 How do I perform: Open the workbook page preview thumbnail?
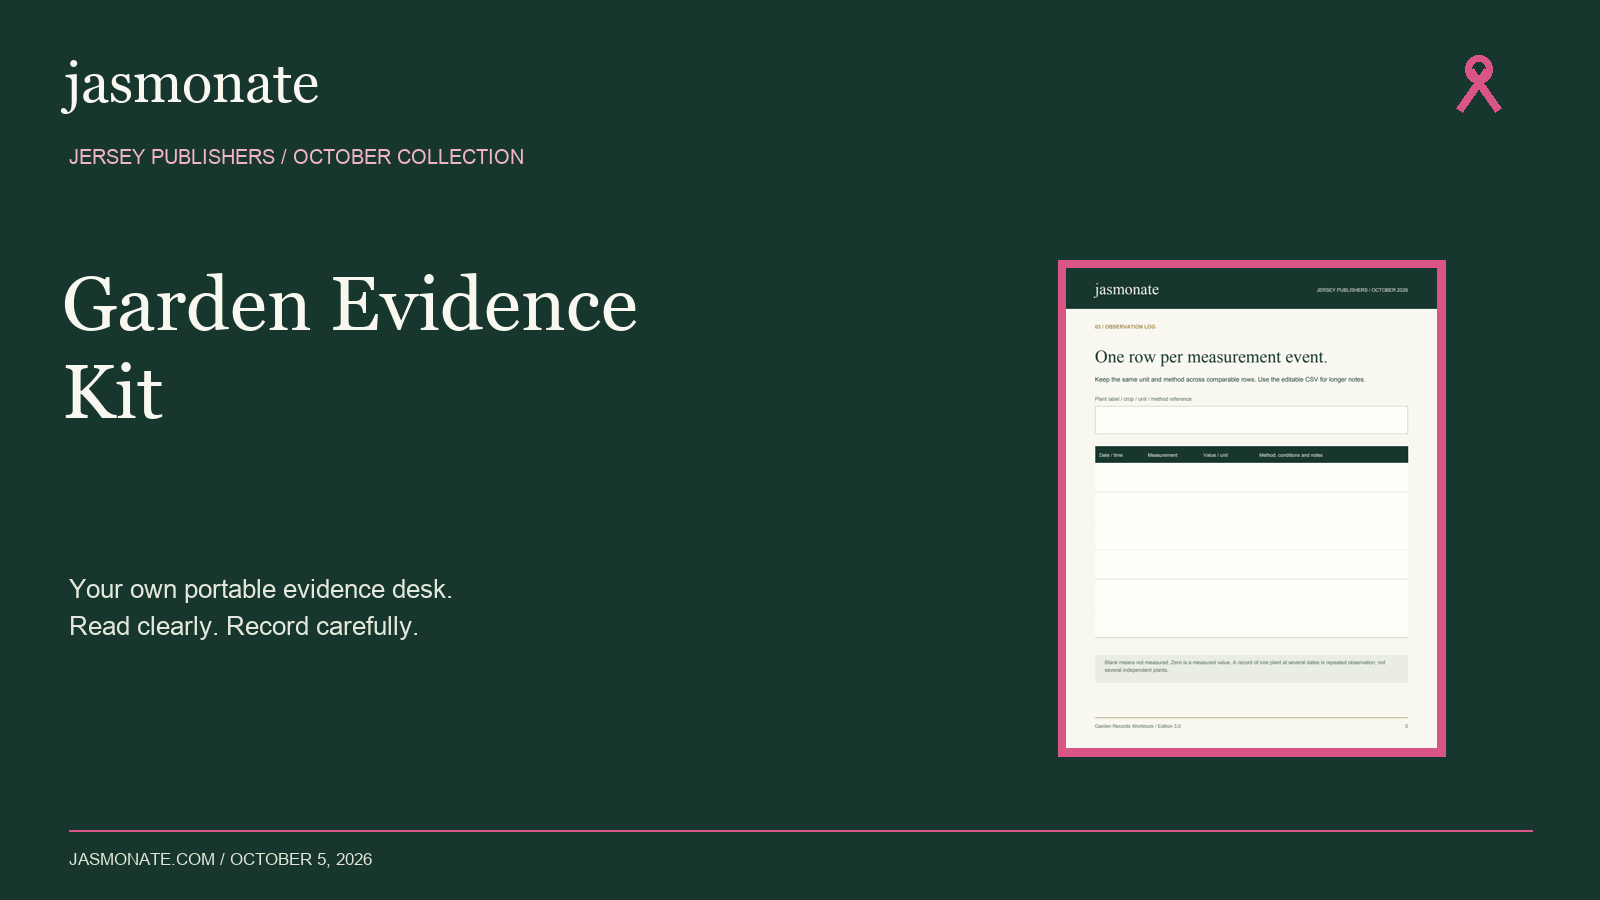(x=1252, y=508)
